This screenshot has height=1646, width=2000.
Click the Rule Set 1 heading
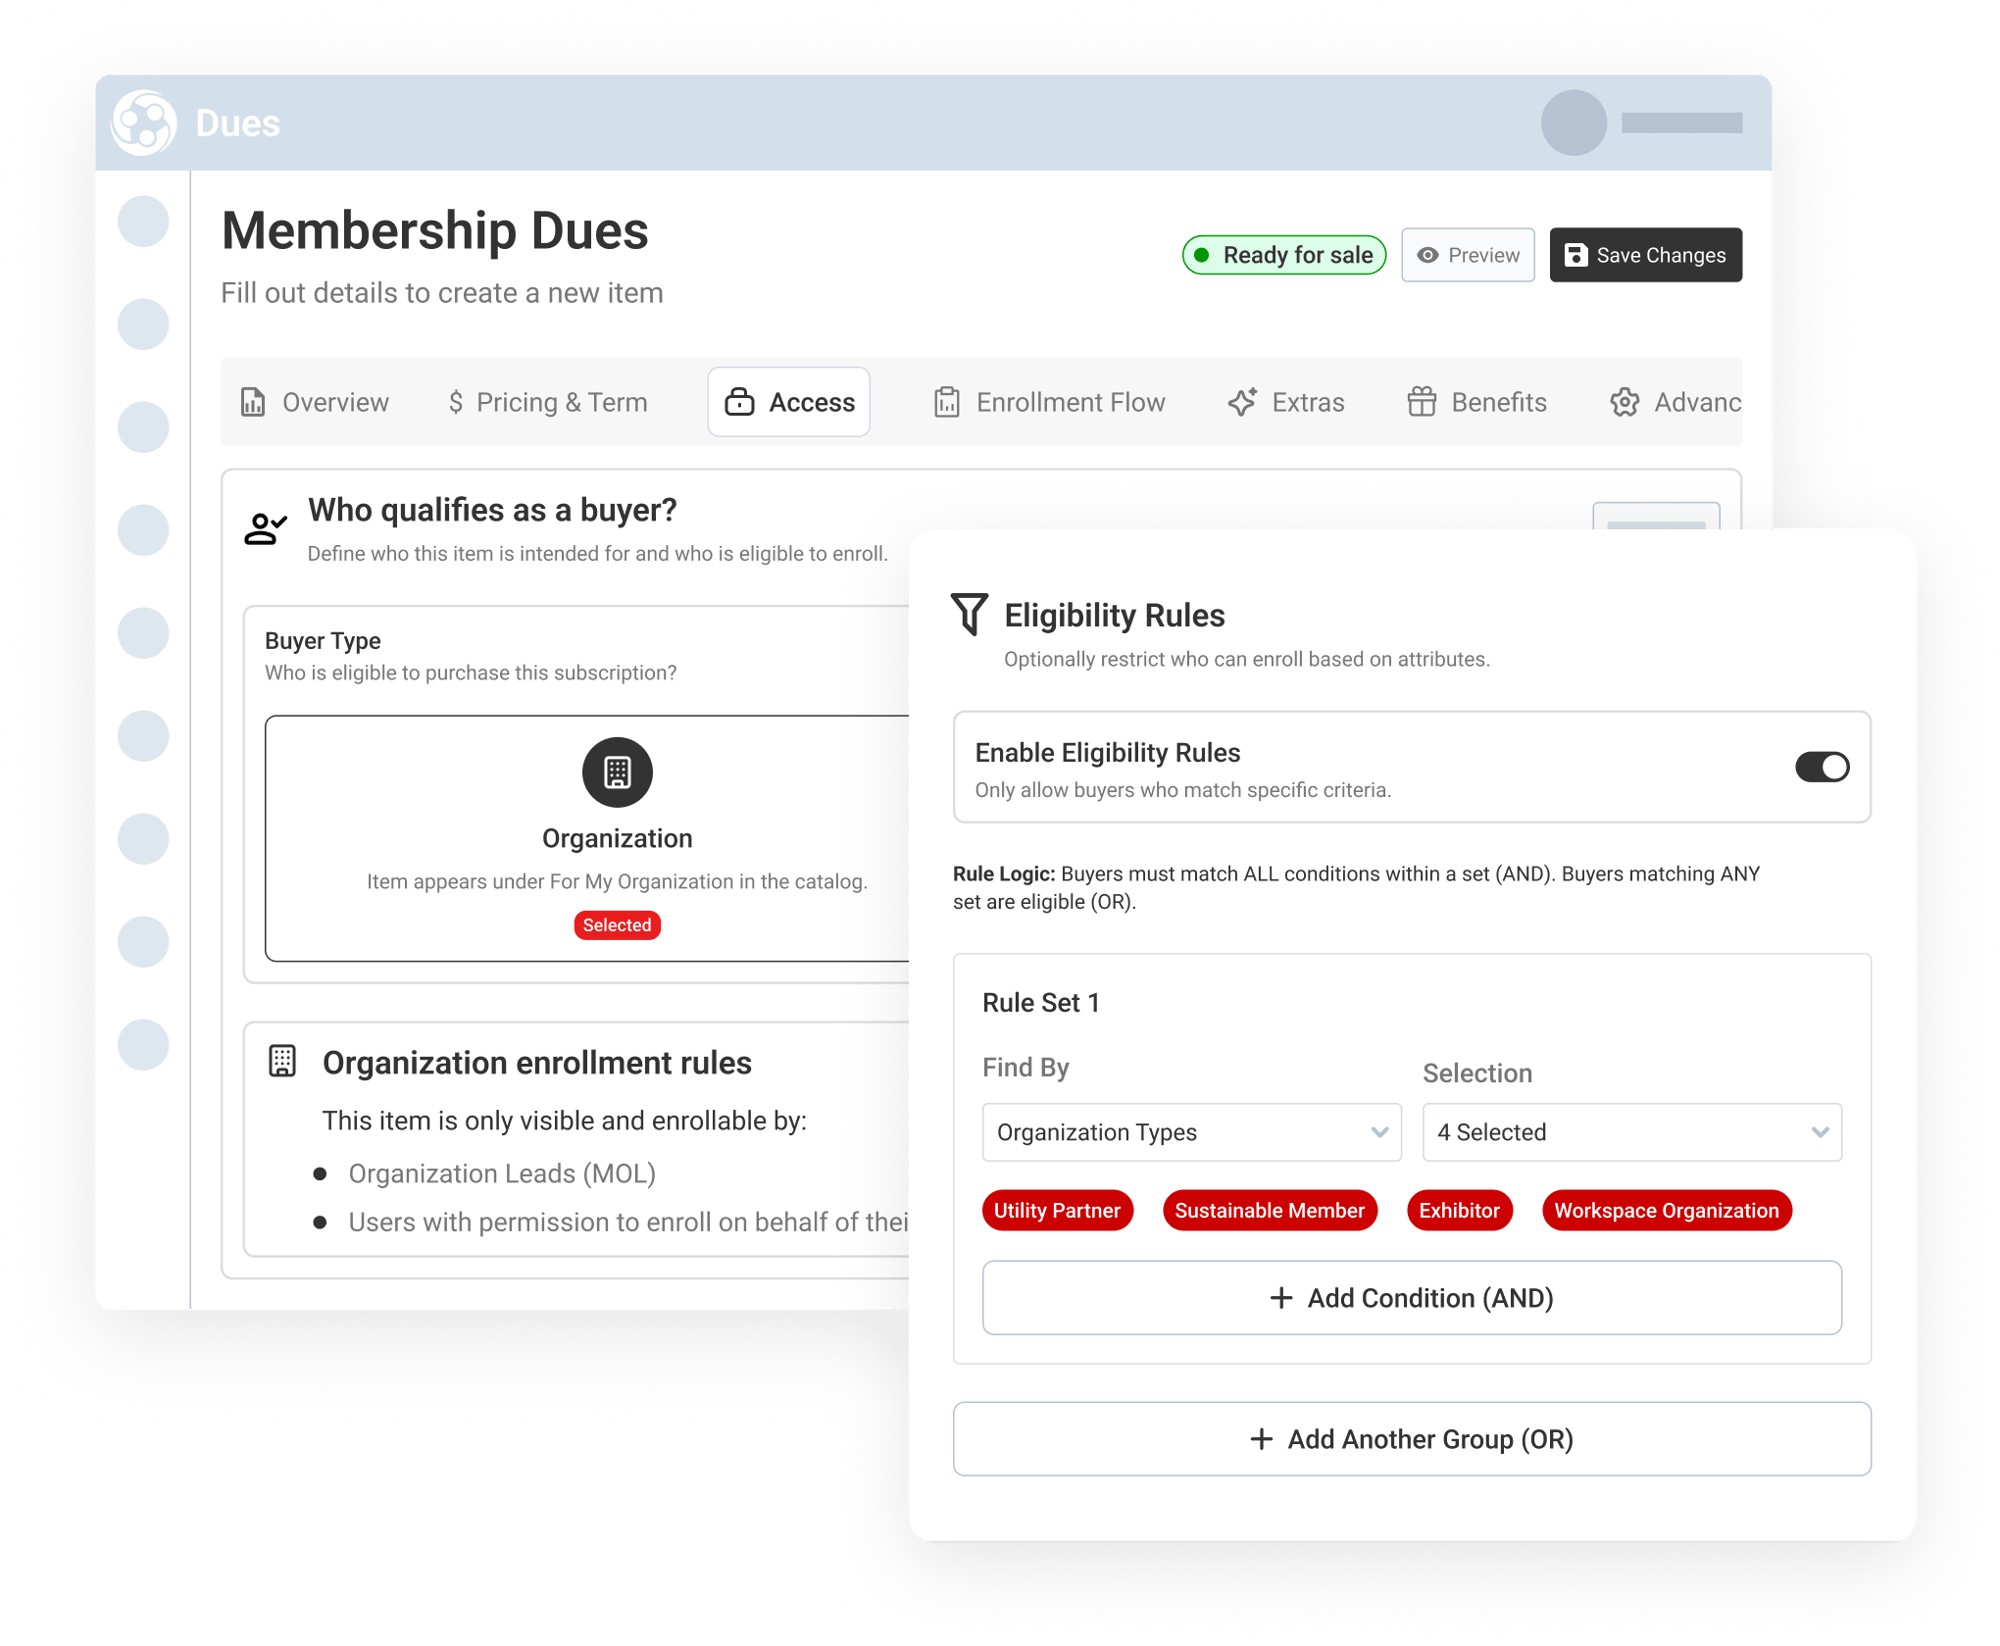1041,1002
